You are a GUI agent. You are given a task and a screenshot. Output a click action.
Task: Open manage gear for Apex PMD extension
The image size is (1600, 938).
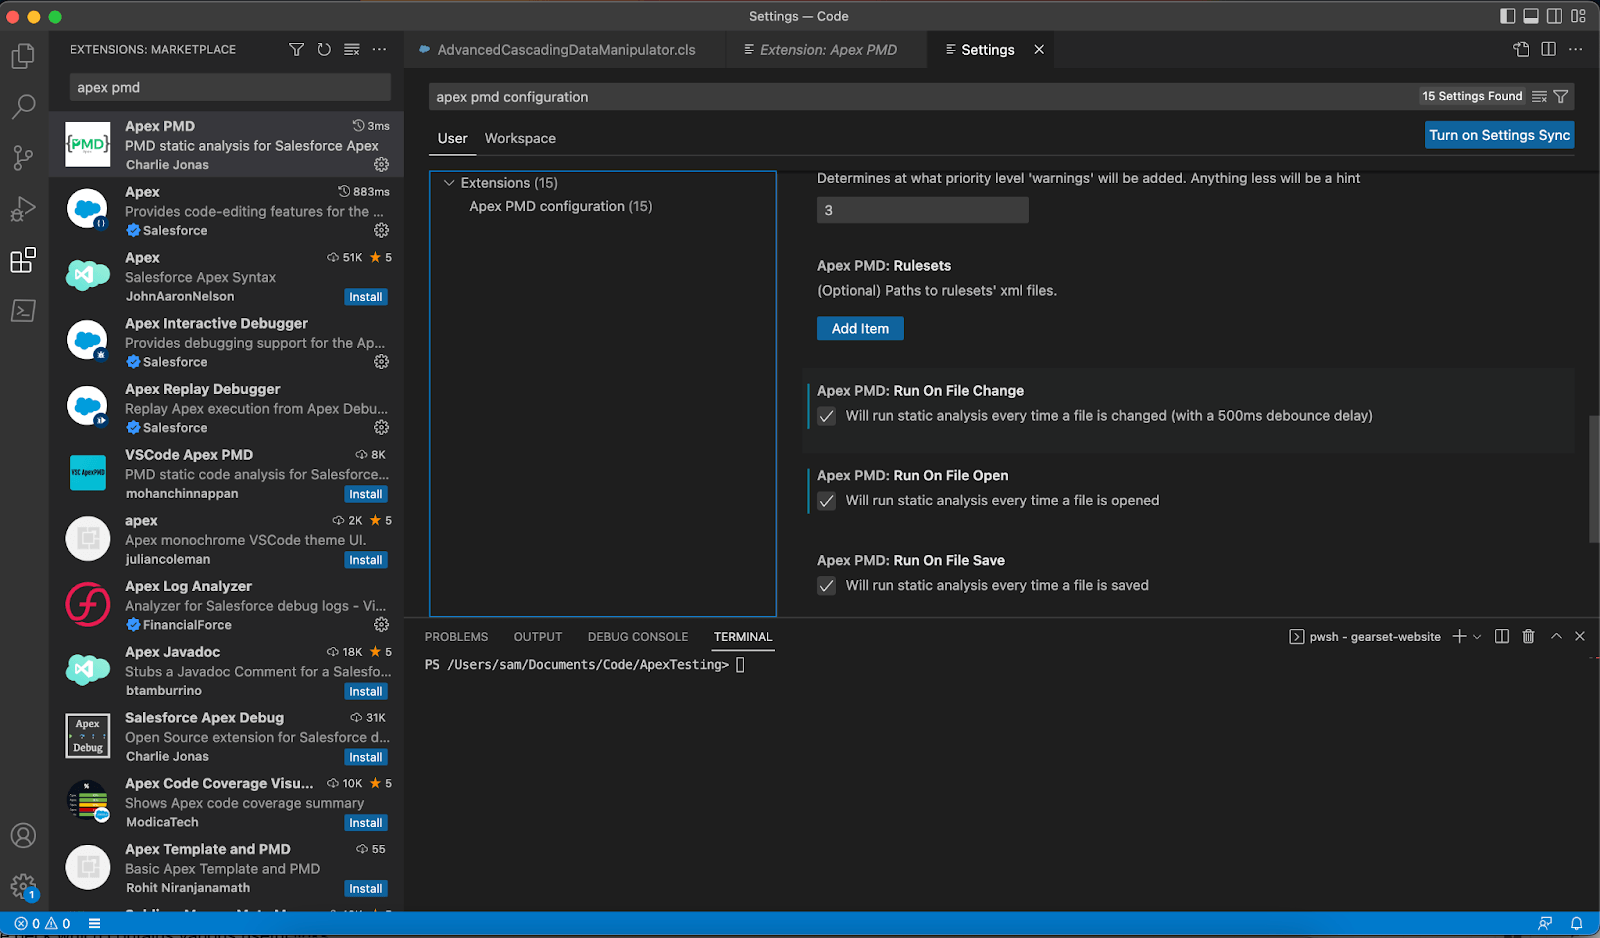[x=381, y=164]
